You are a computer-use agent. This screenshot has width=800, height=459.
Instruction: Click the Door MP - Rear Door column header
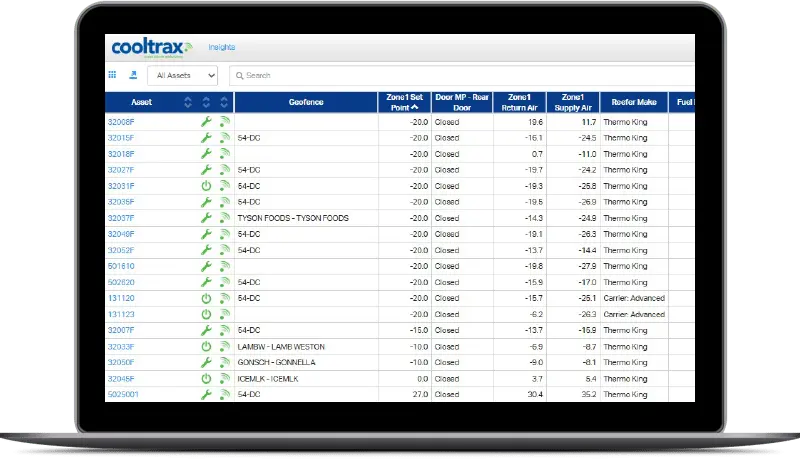coord(462,102)
